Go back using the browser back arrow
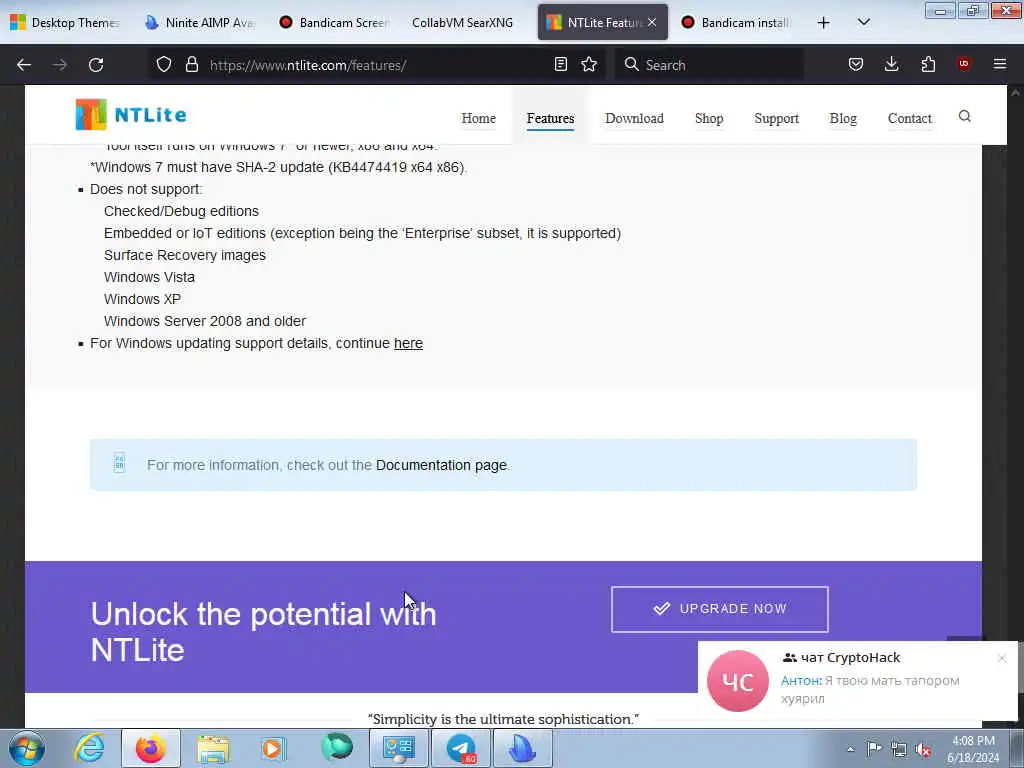Image resolution: width=1024 pixels, height=768 pixels. (24, 65)
